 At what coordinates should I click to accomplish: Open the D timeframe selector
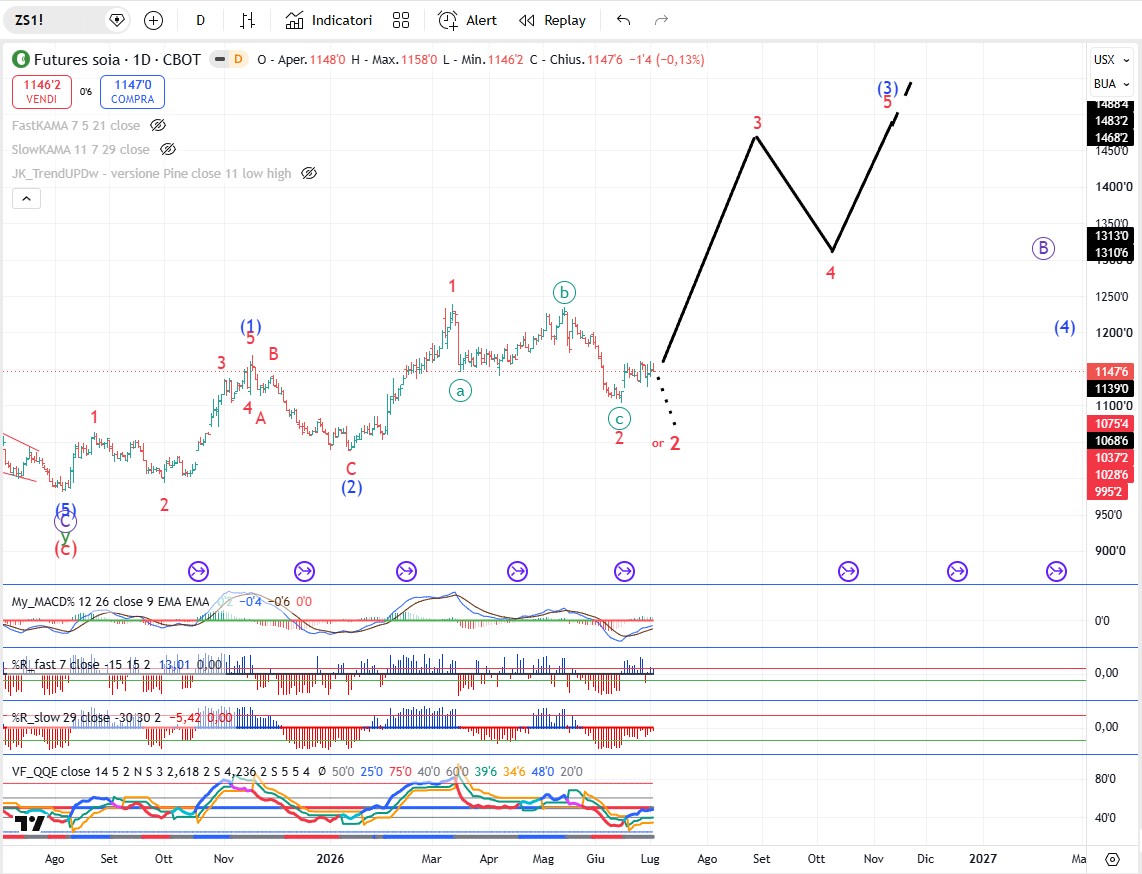[x=200, y=20]
